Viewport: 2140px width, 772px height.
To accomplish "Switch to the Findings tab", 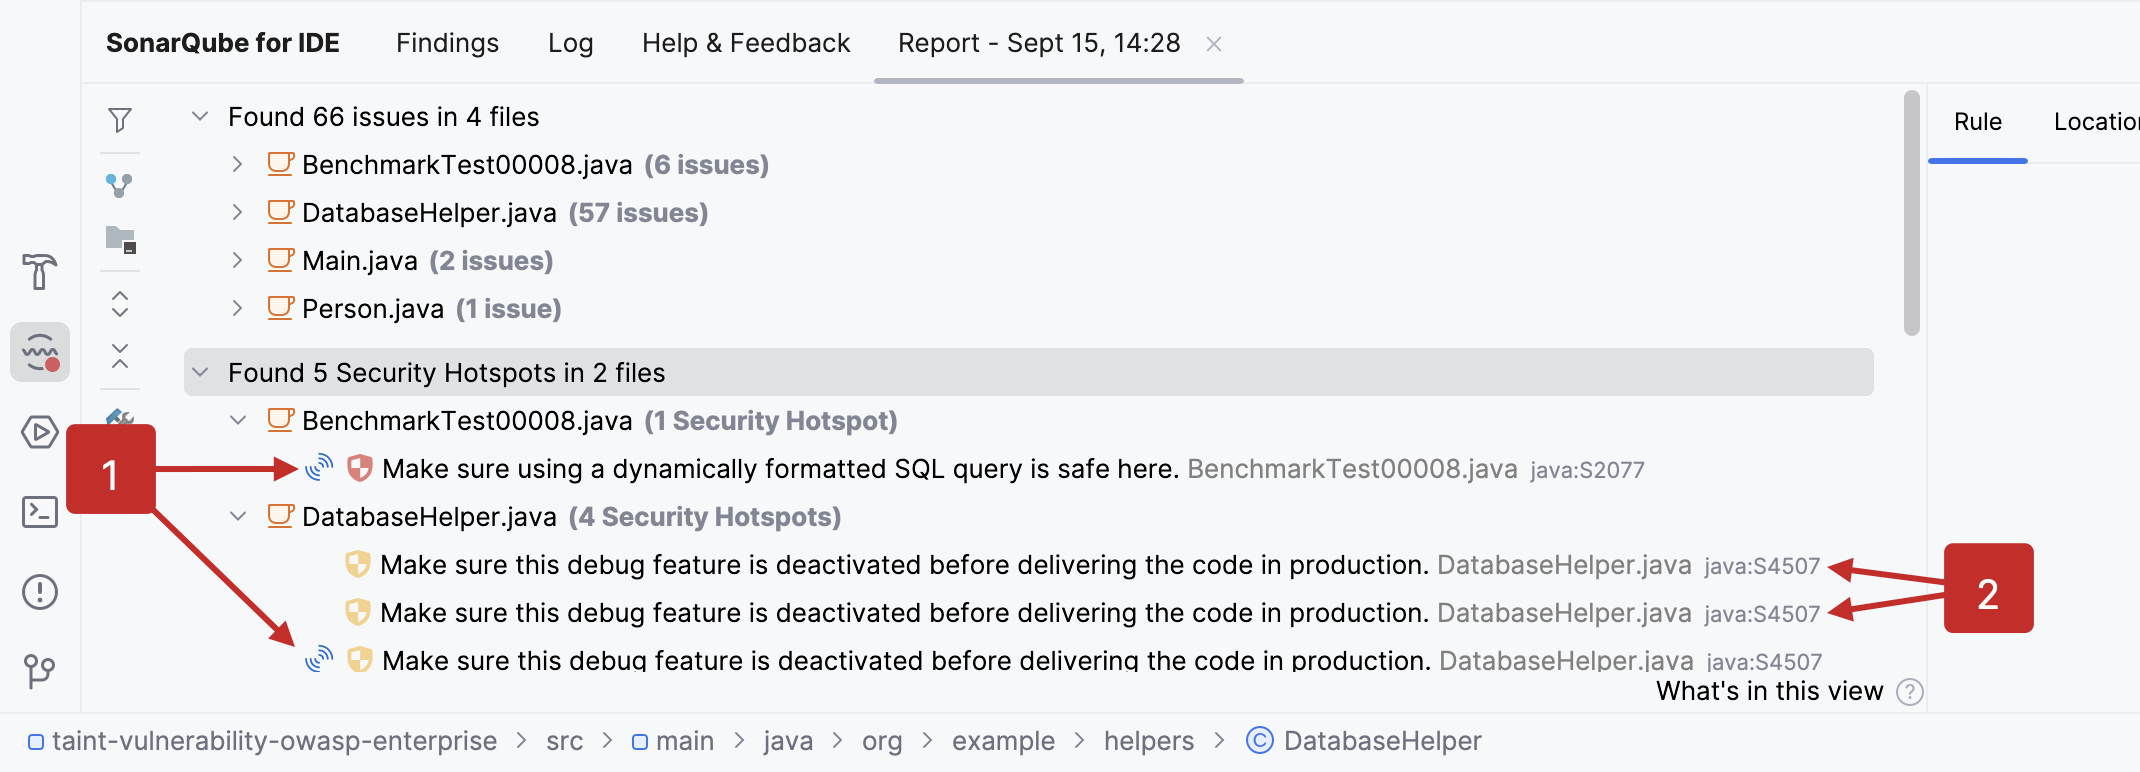I will 447,43.
